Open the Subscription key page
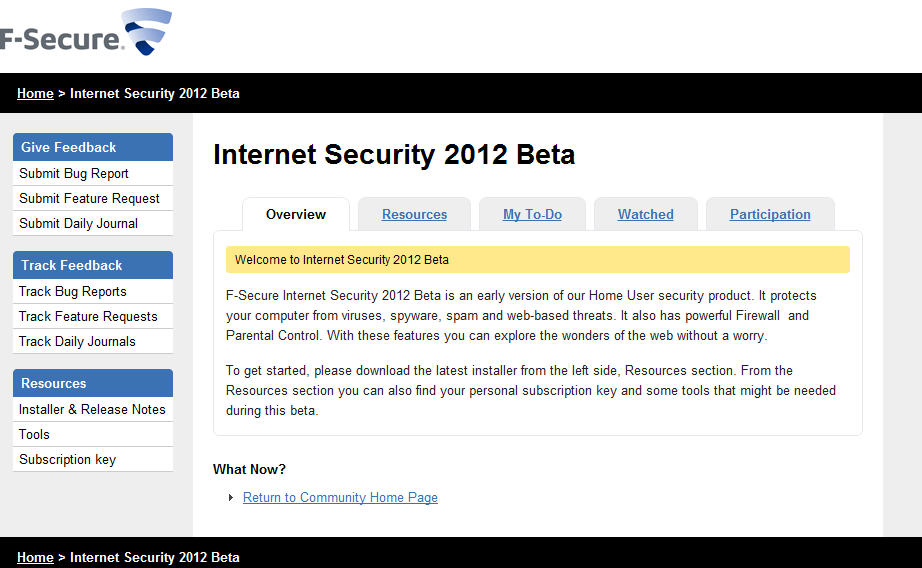Image resolution: width=922 pixels, height=568 pixels. click(67, 459)
